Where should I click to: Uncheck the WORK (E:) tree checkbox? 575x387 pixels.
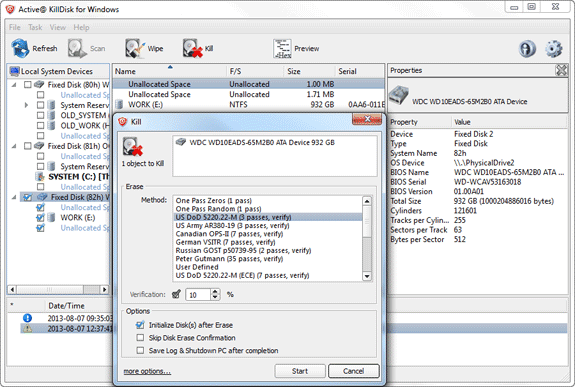[x=40, y=218]
